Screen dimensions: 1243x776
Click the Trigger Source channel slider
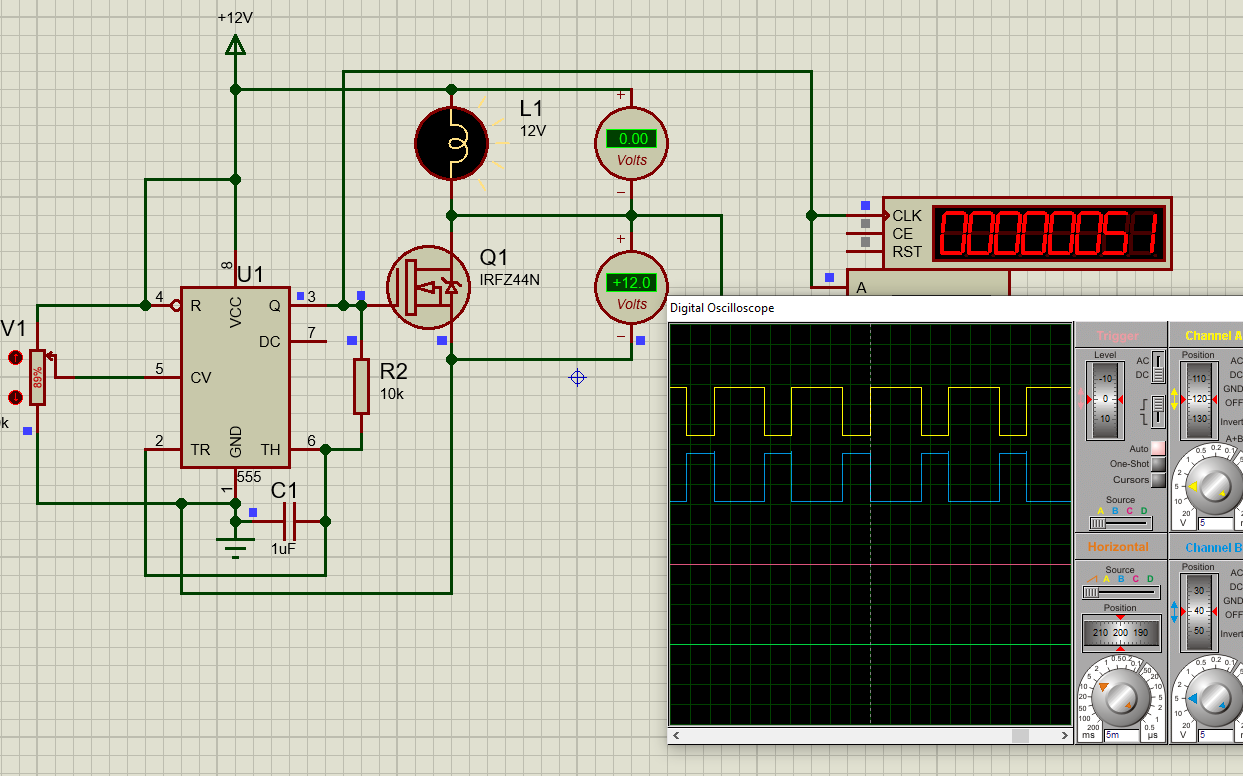[x=1120, y=523]
